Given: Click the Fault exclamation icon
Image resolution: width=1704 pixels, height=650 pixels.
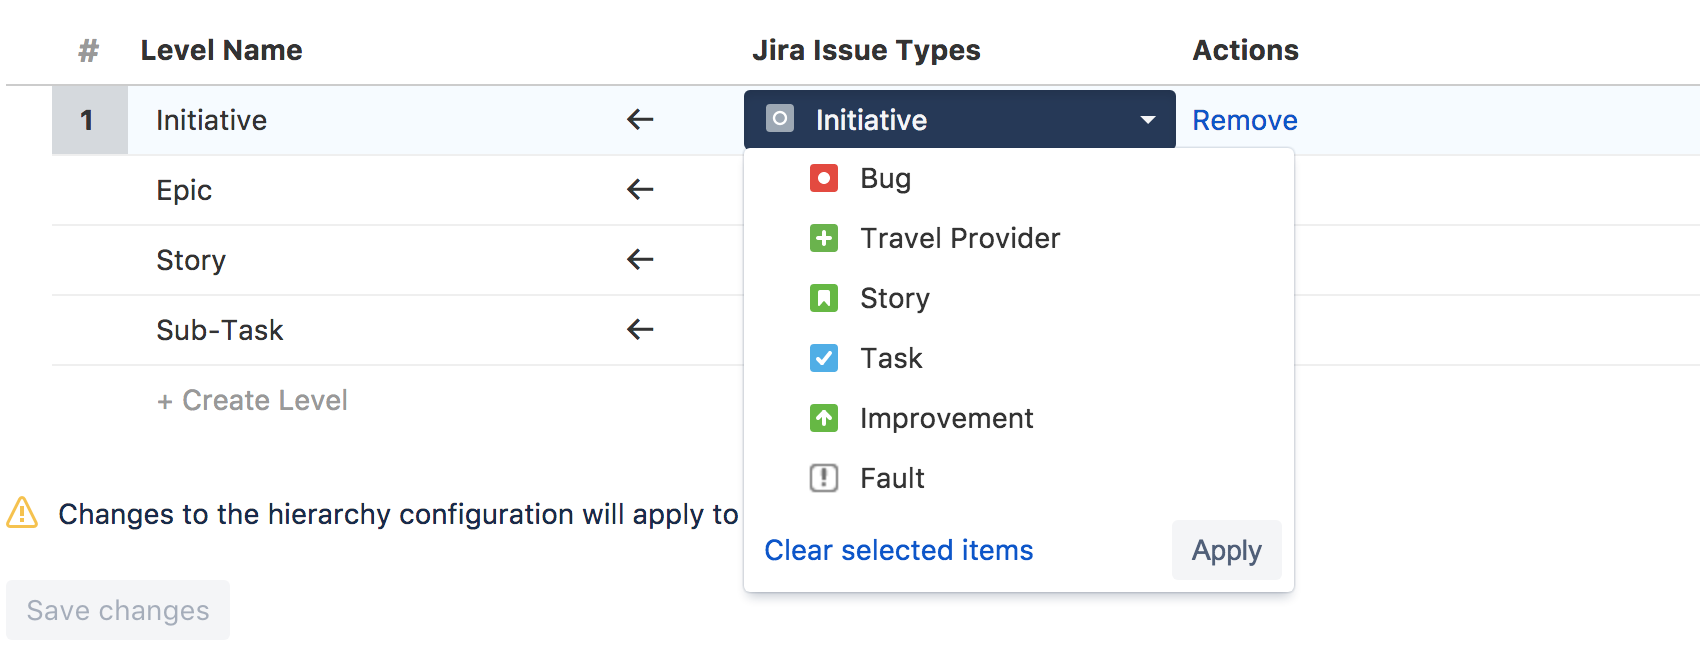Looking at the screenshot, I should [x=823, y=478].
